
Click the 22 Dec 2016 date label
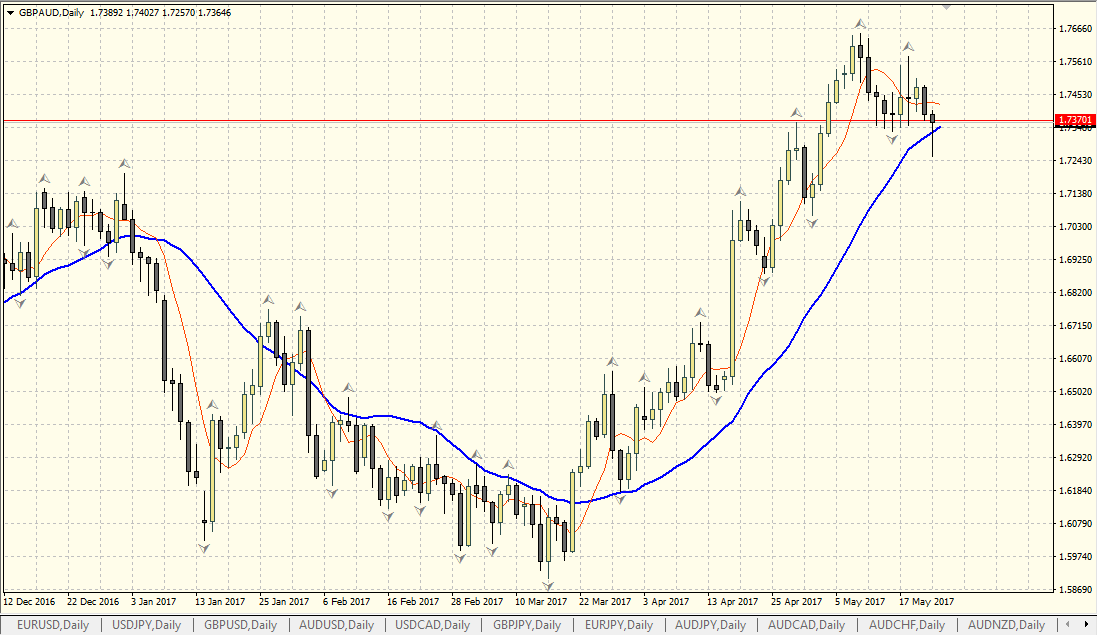pyautogui.click(x=93, y=601)
